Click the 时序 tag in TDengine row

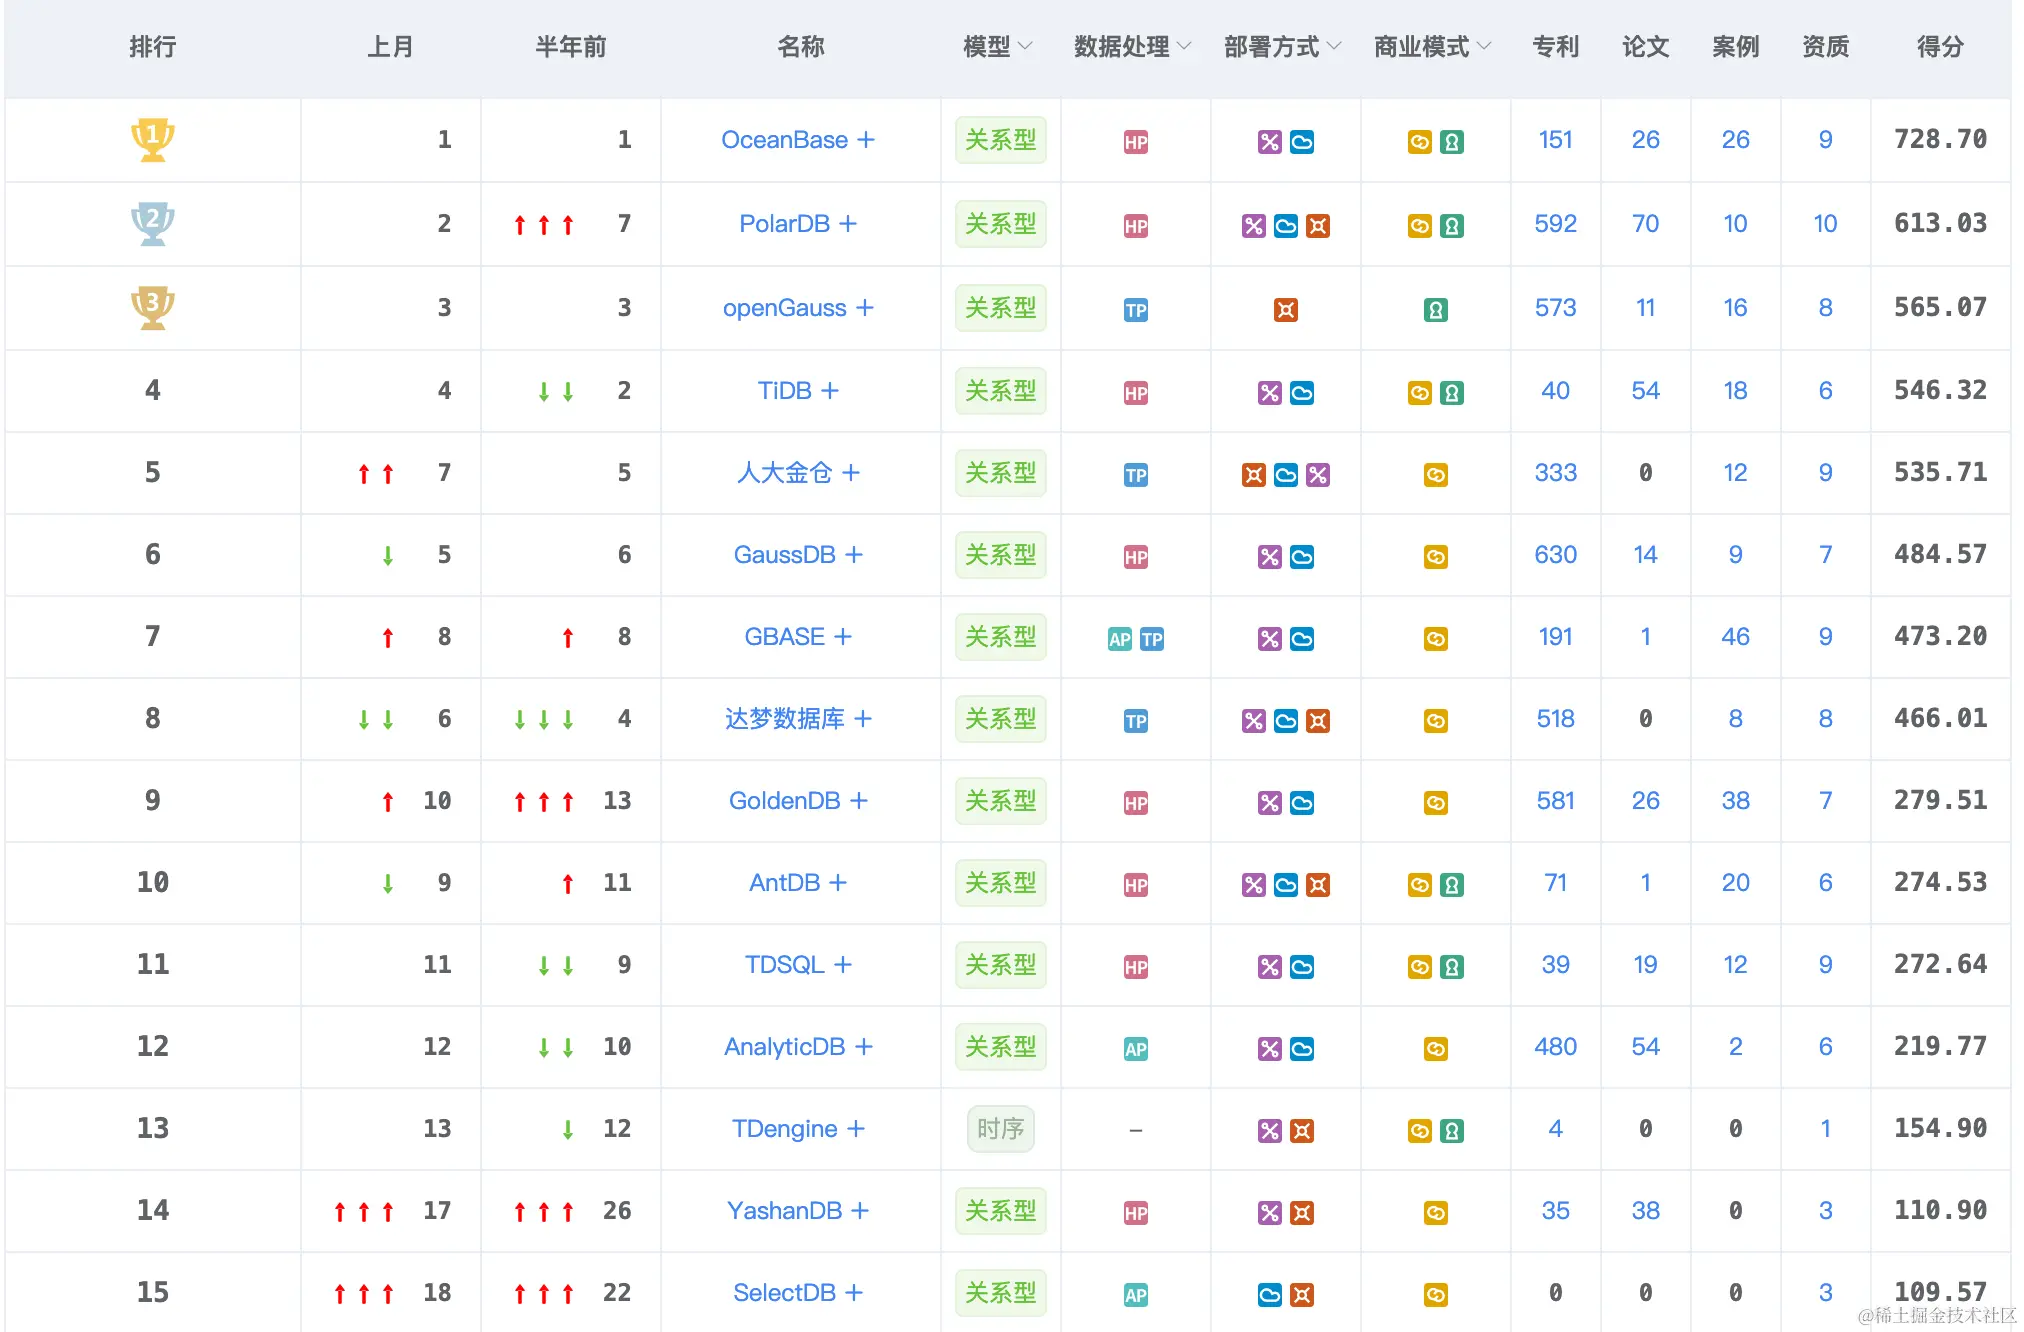pyautogui.click(x=1000, y=1129)
